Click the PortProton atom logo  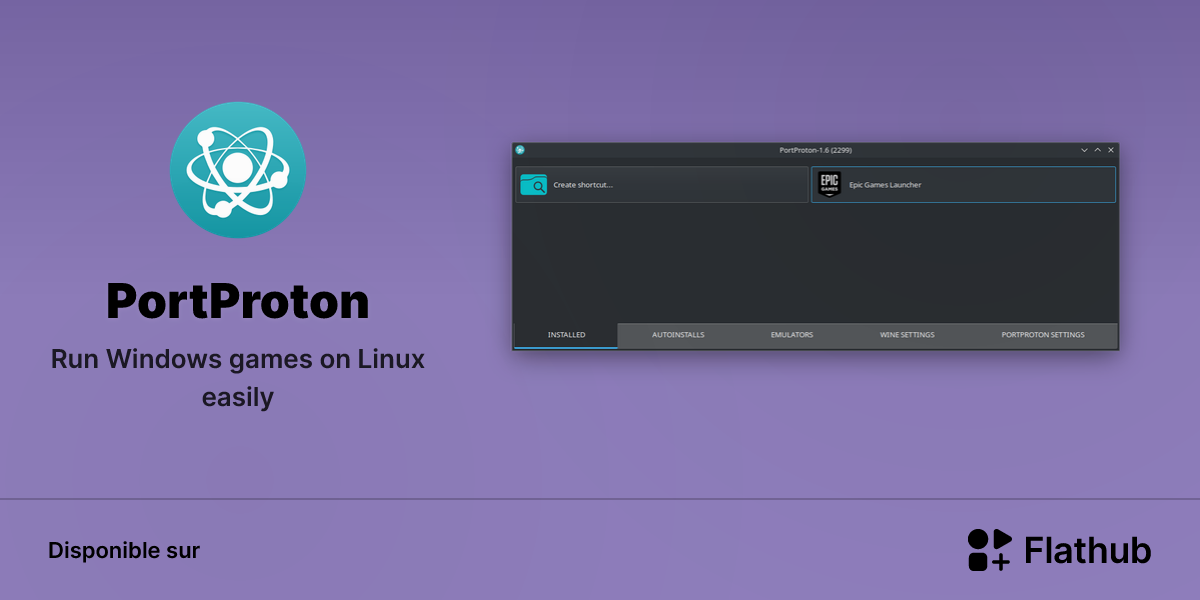(238, 170)
